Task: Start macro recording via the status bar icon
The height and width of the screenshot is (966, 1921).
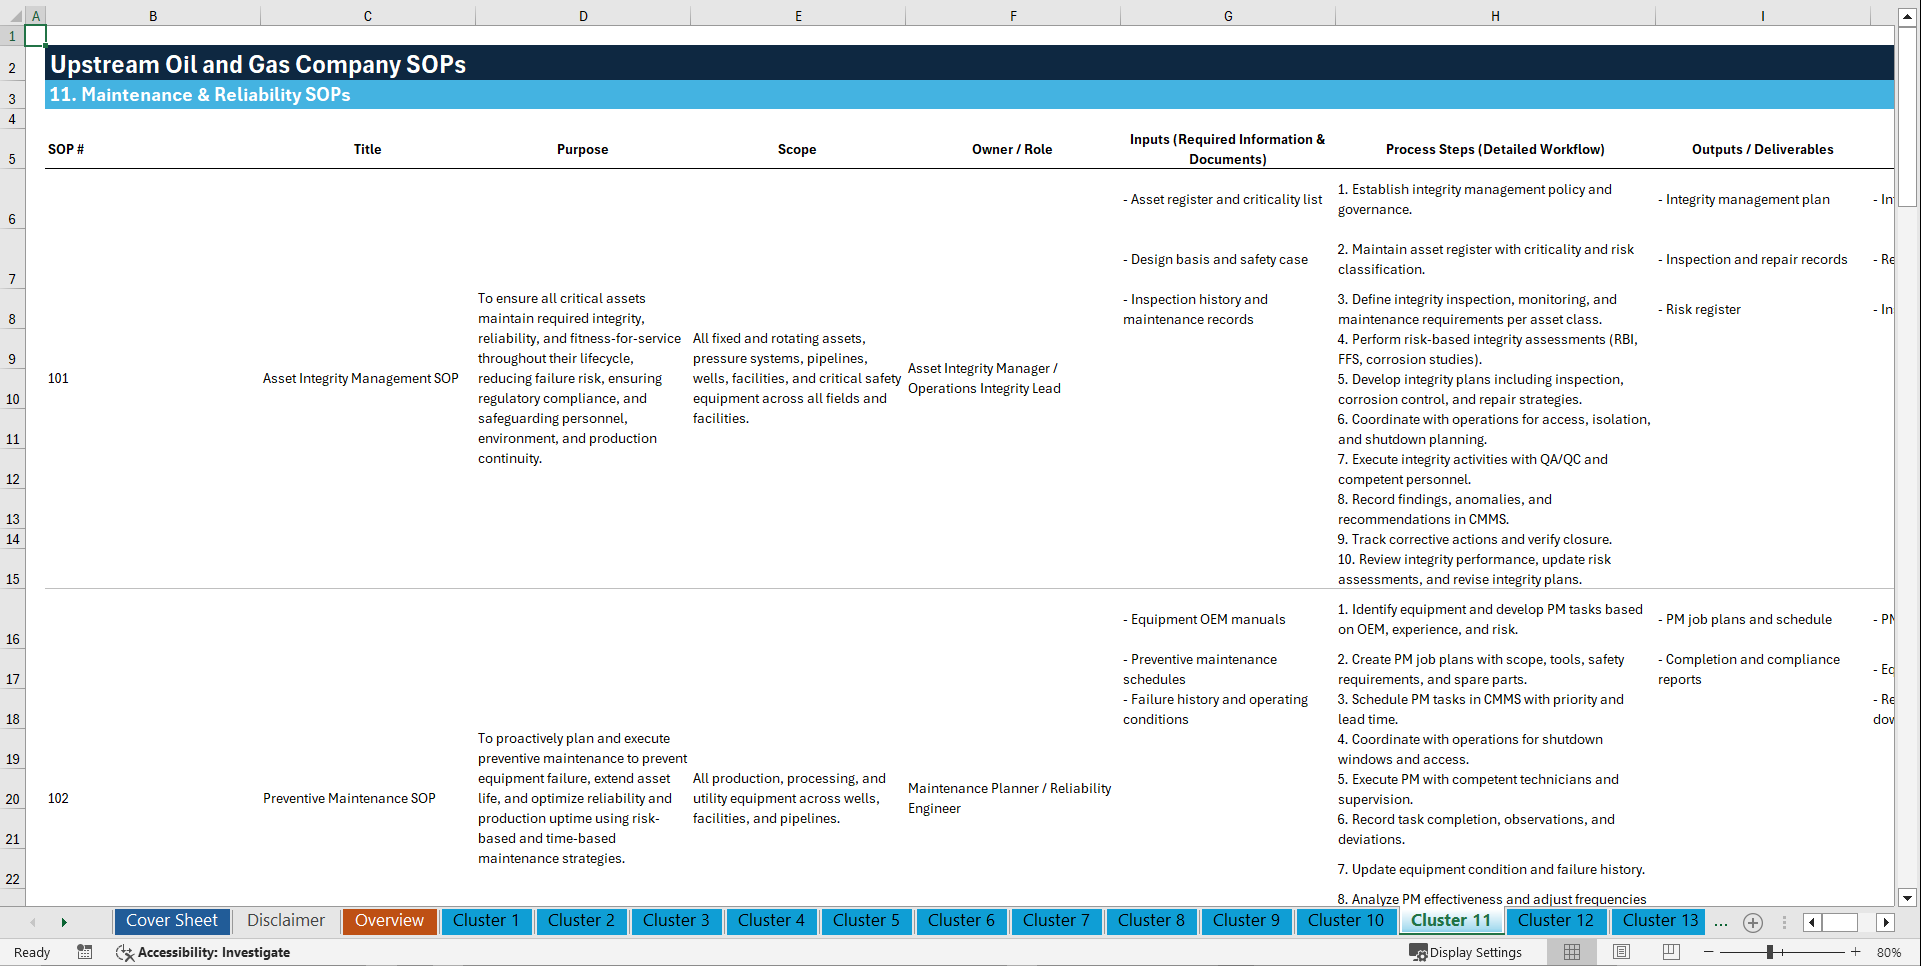Action: 85,952
